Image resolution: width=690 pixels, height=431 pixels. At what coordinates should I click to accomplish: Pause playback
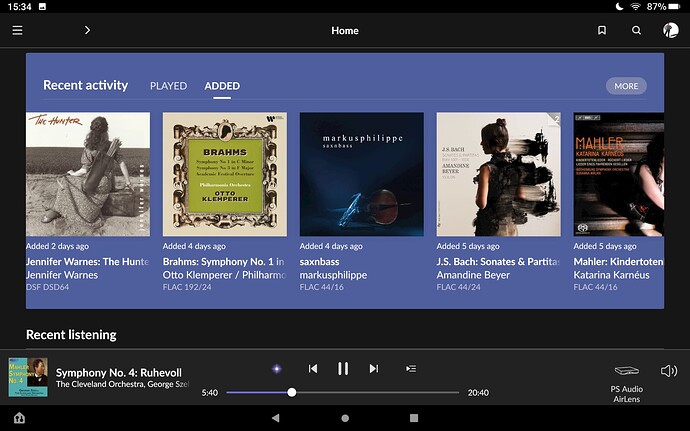click(x=343, y=368)
